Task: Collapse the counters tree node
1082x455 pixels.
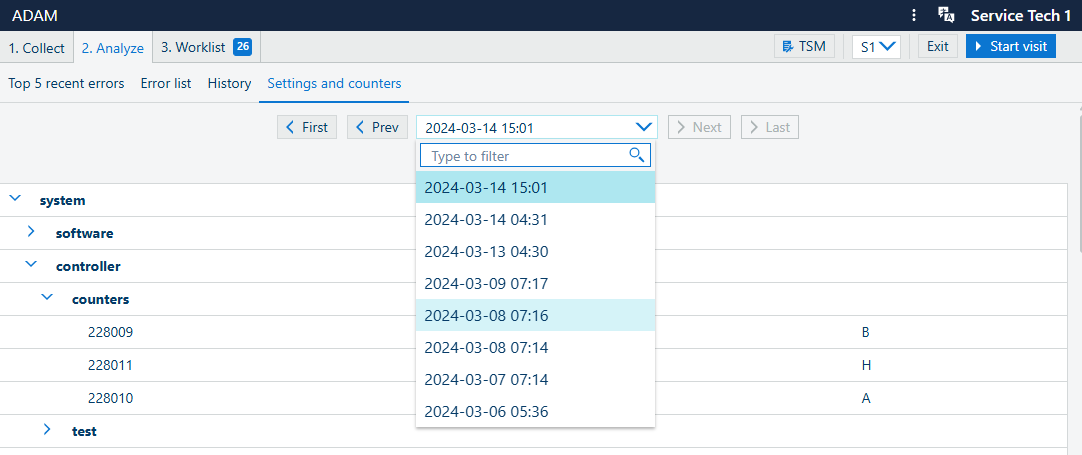Action: pos(47,298)
